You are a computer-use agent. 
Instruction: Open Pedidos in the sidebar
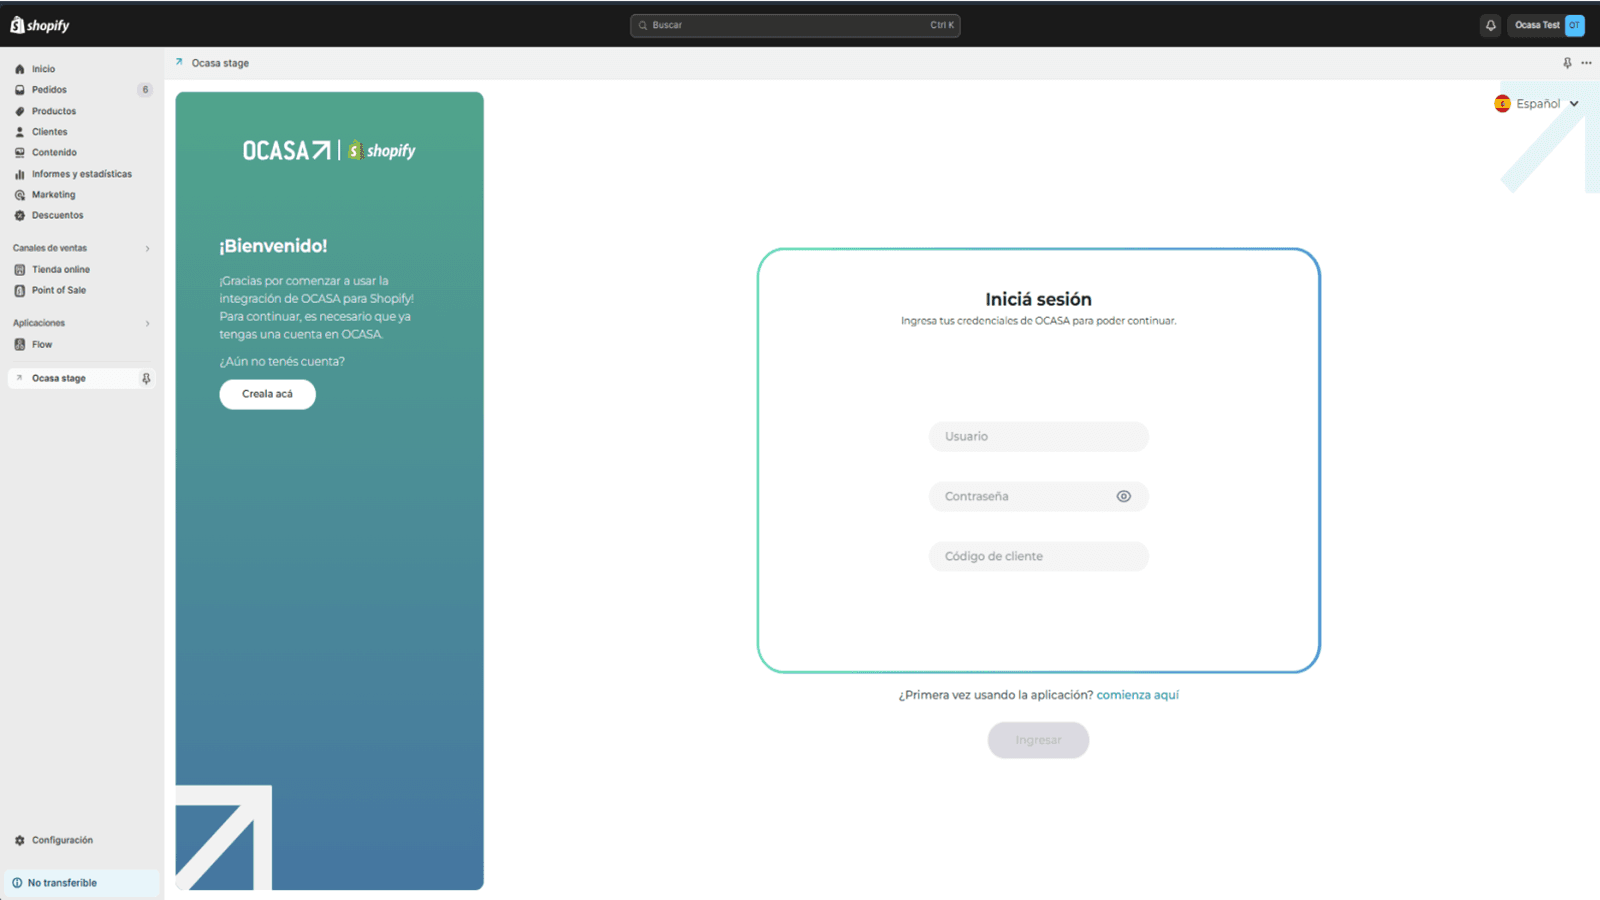pos(49,90)
